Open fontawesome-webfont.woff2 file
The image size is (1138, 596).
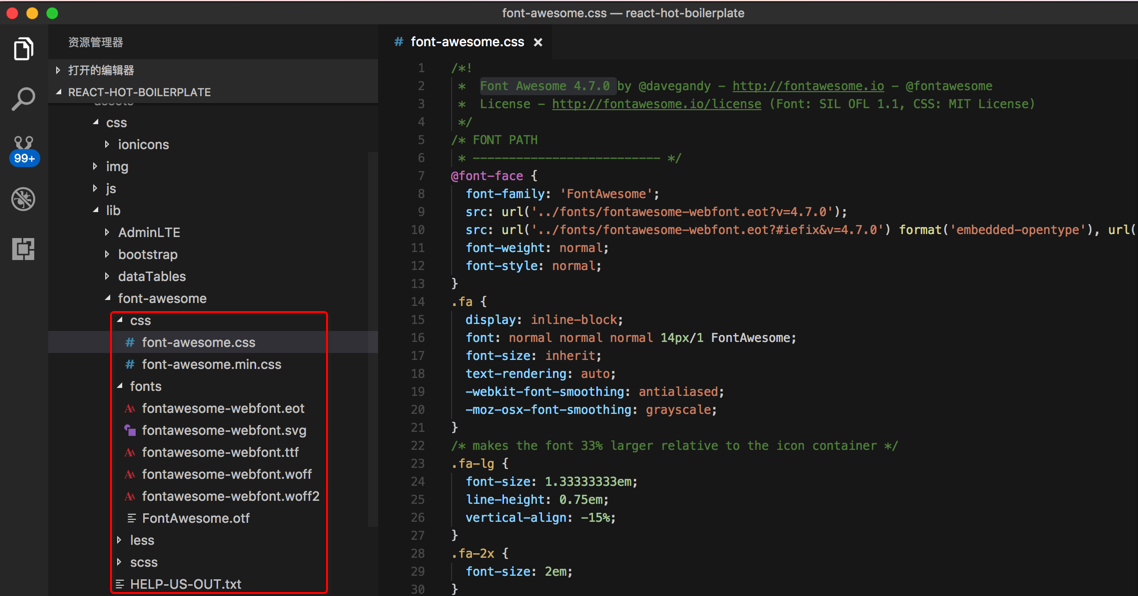pyautogui.click(x=230, y=497)
